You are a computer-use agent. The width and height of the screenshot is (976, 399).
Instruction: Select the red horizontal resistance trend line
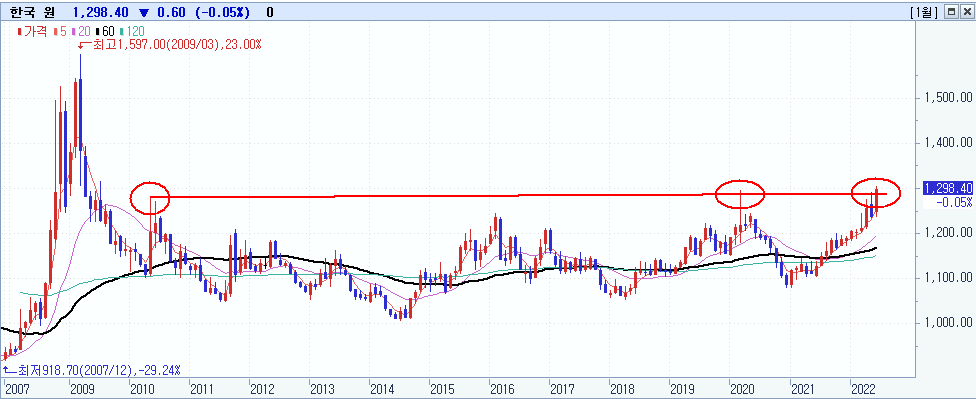pyautogui.click(x=519, y=195)
